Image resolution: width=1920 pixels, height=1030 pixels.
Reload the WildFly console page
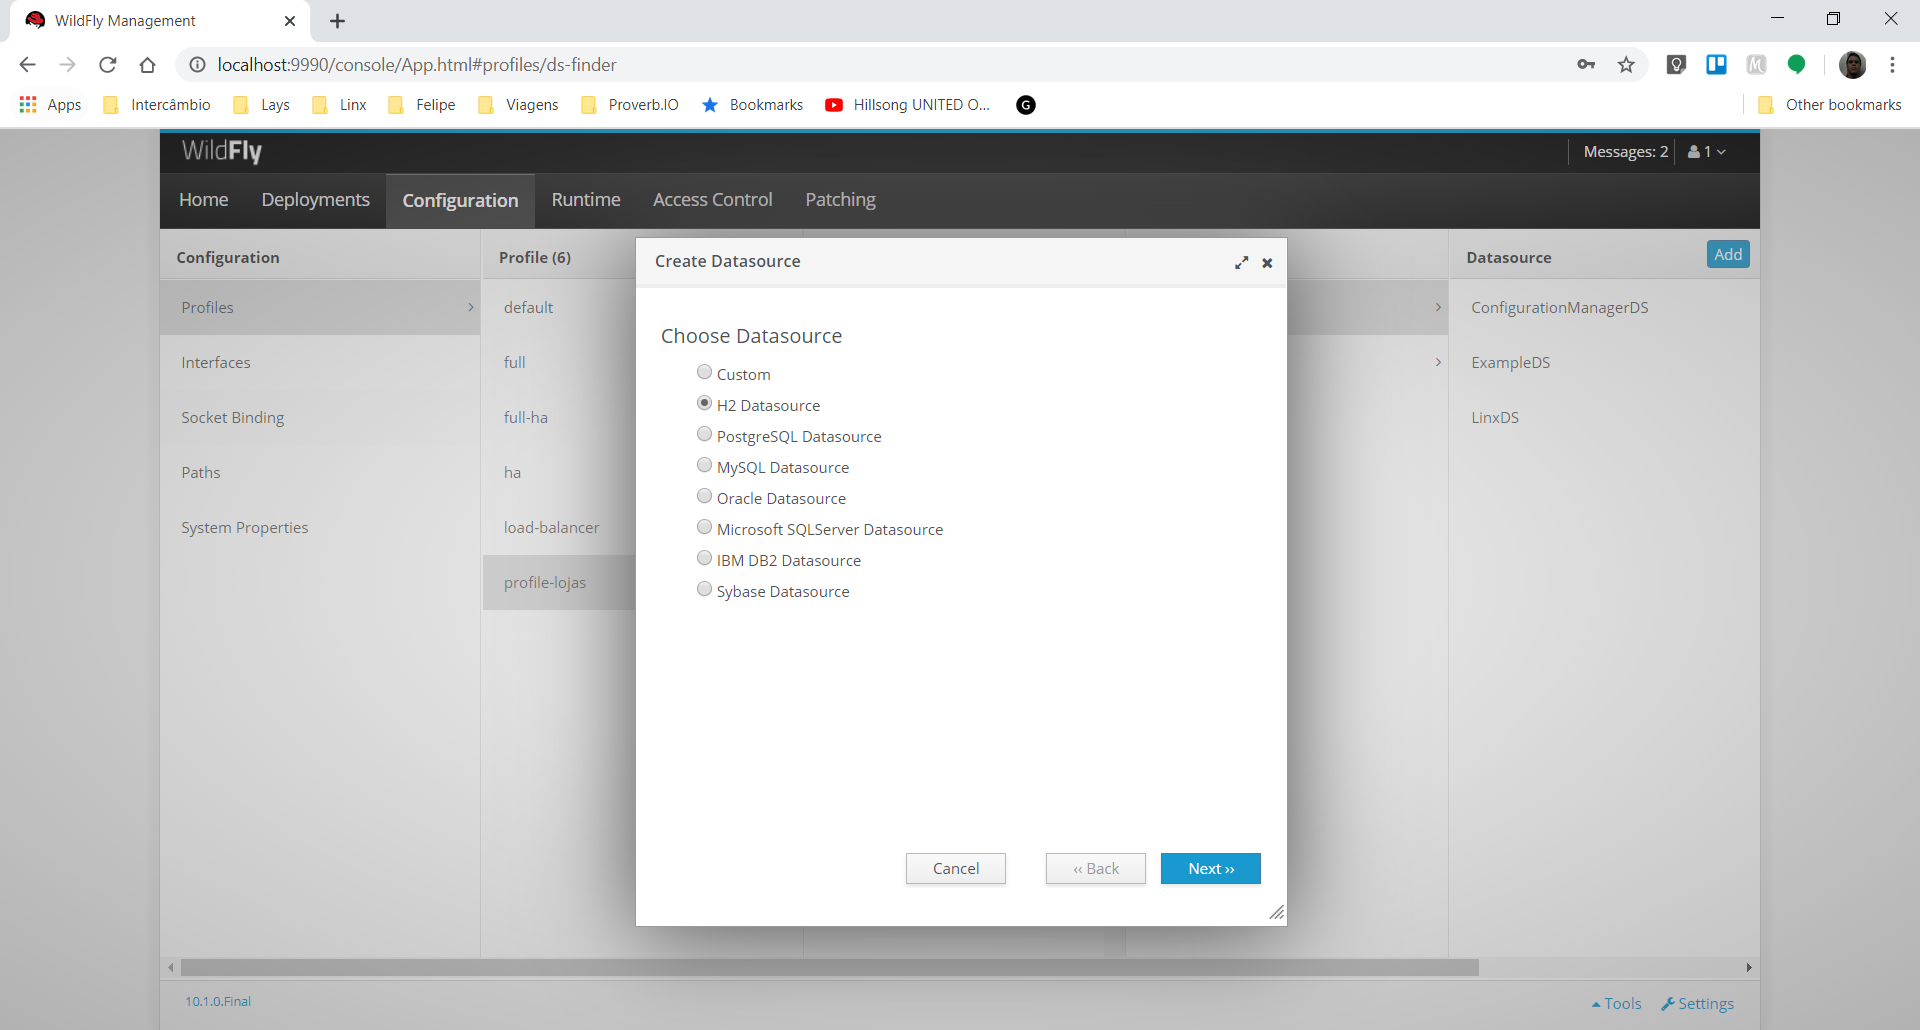click(108, 65)
